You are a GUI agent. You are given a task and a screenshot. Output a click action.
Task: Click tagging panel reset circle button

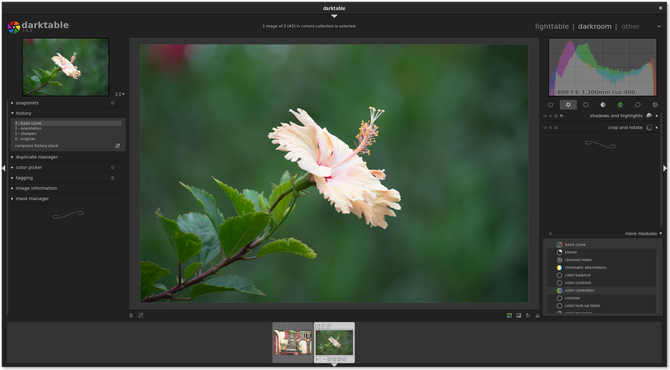pos(113,178)
